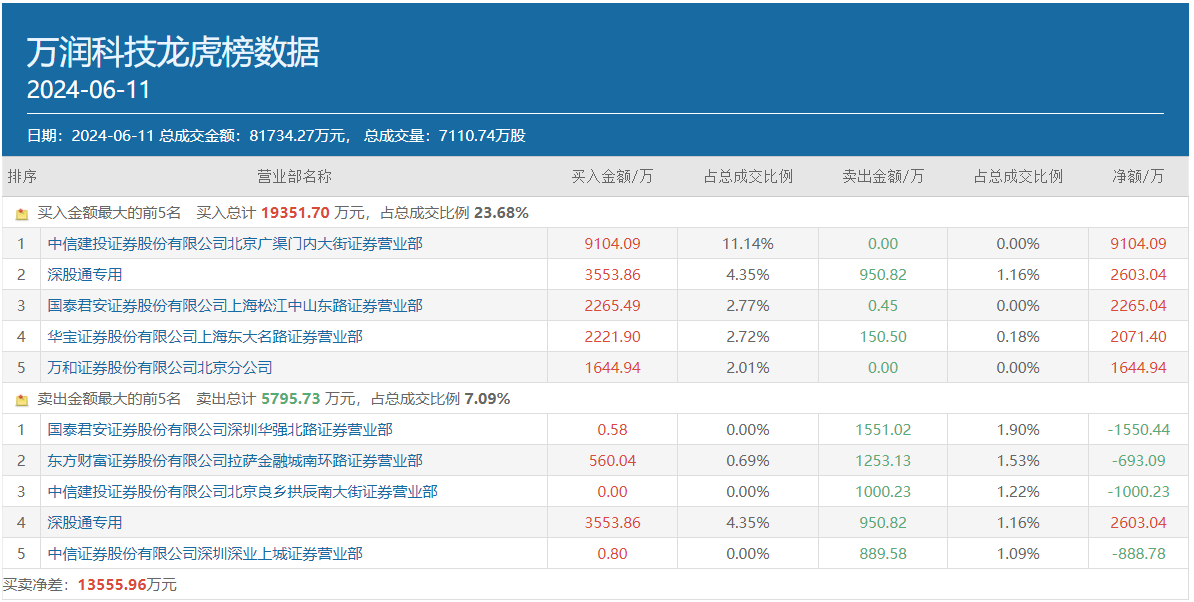Open 深股通专用 link in the buy top-5 section
This screenshot has width=1194, height=602.
pyautogui.click(x=85, y=275)
